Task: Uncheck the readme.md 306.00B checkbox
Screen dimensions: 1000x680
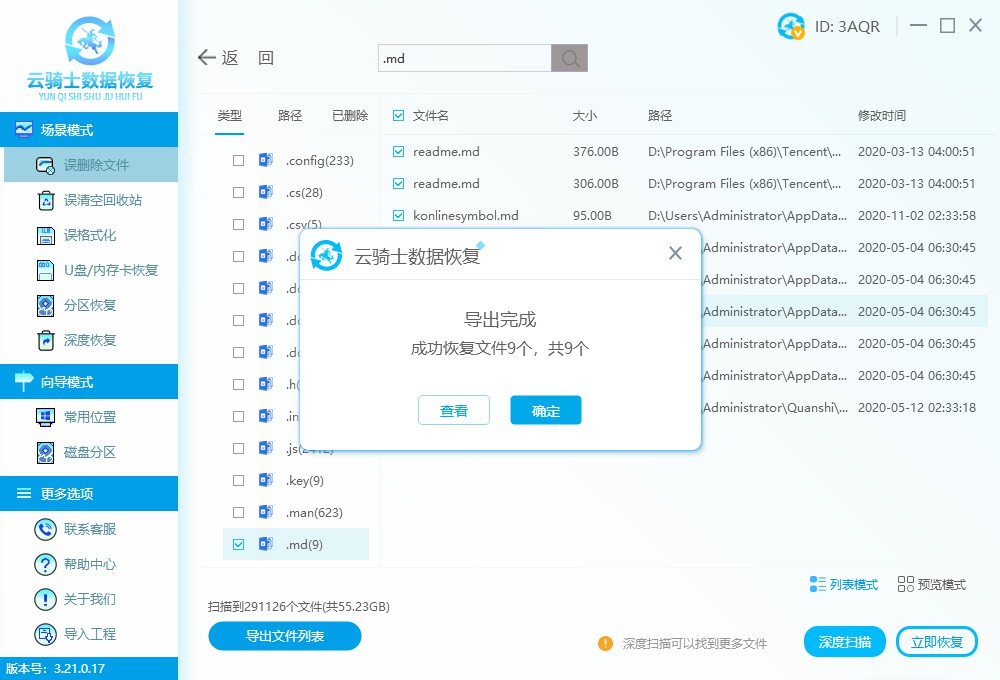Action: (x=399, y=184)
